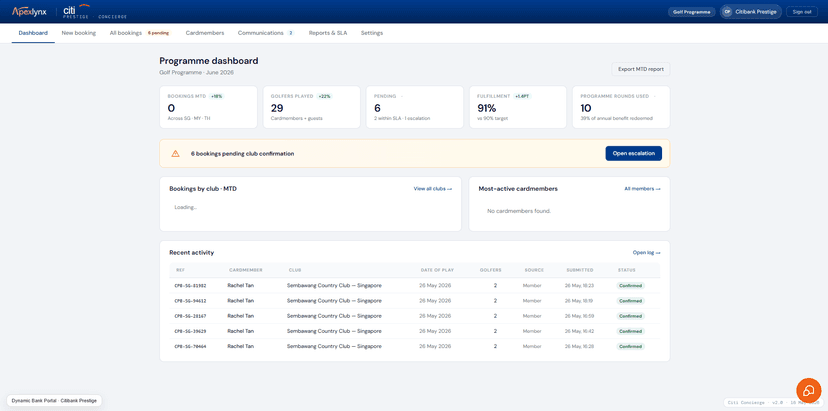Select the Reports & SLA tab
The height and width of the screenshot is (411, 828).
328,33
